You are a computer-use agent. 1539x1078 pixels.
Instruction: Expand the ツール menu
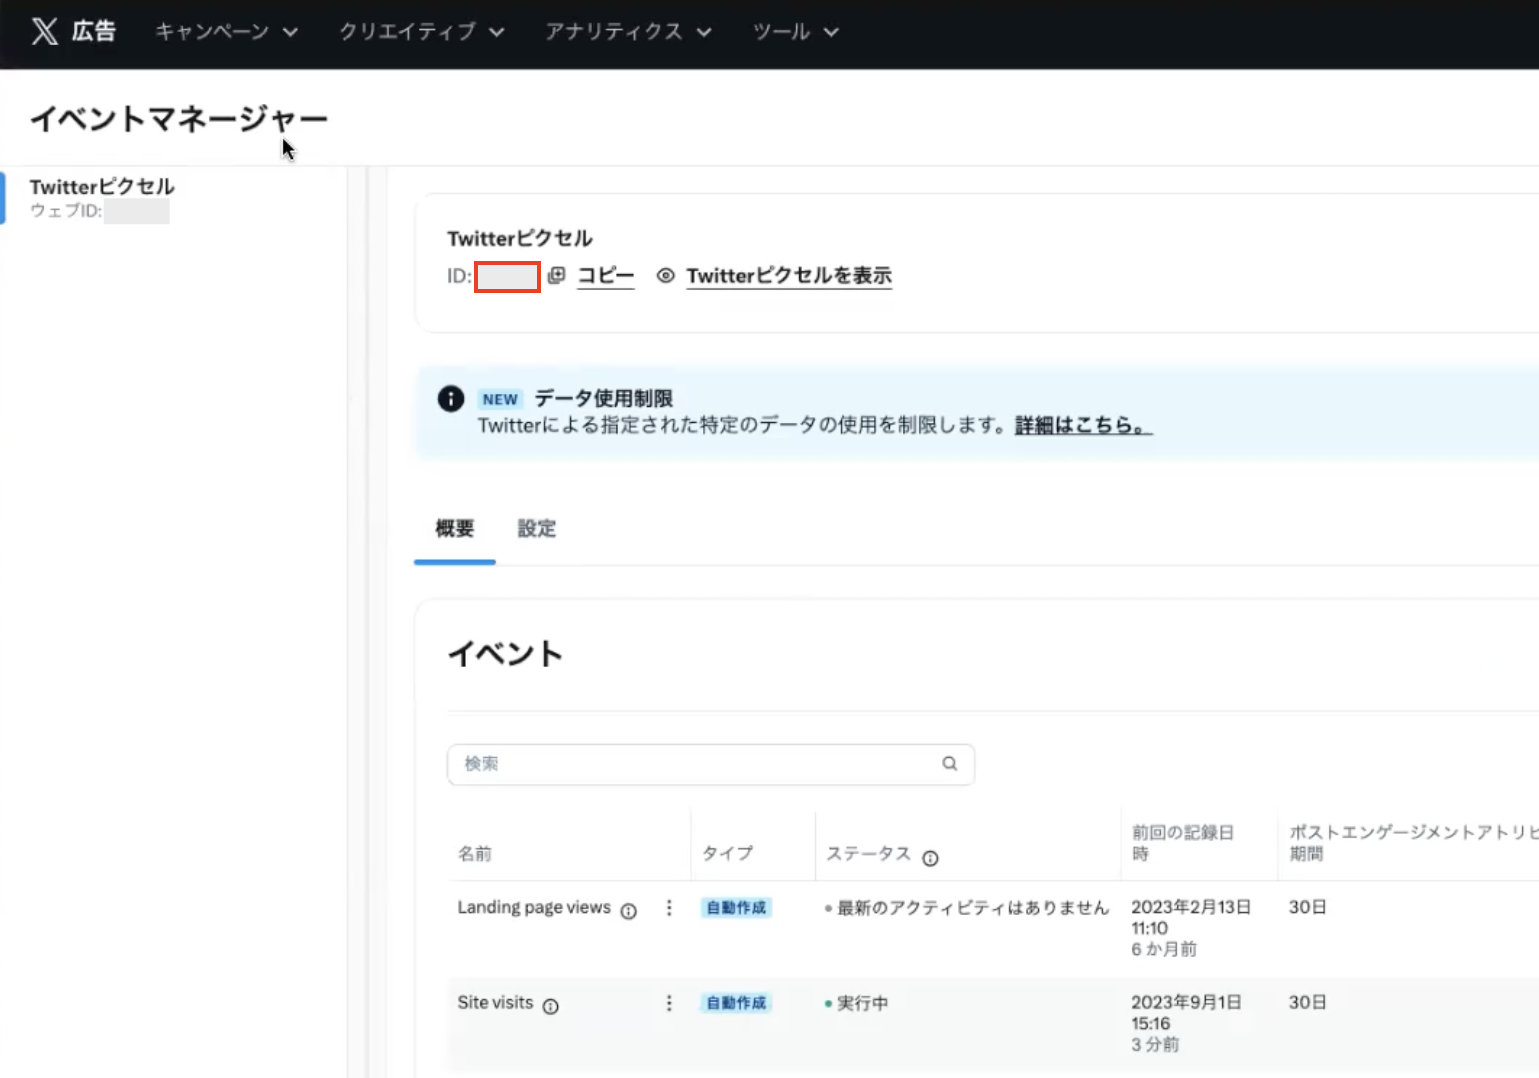pos(795,32)
